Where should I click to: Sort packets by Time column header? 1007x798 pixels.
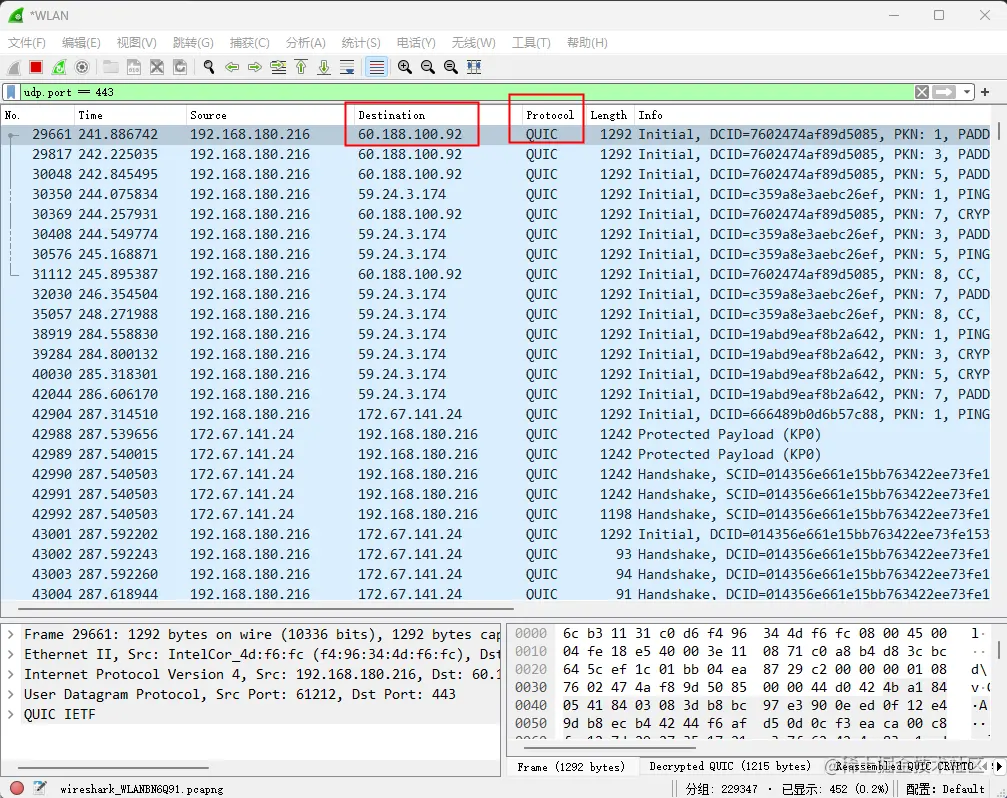(130, 115)
